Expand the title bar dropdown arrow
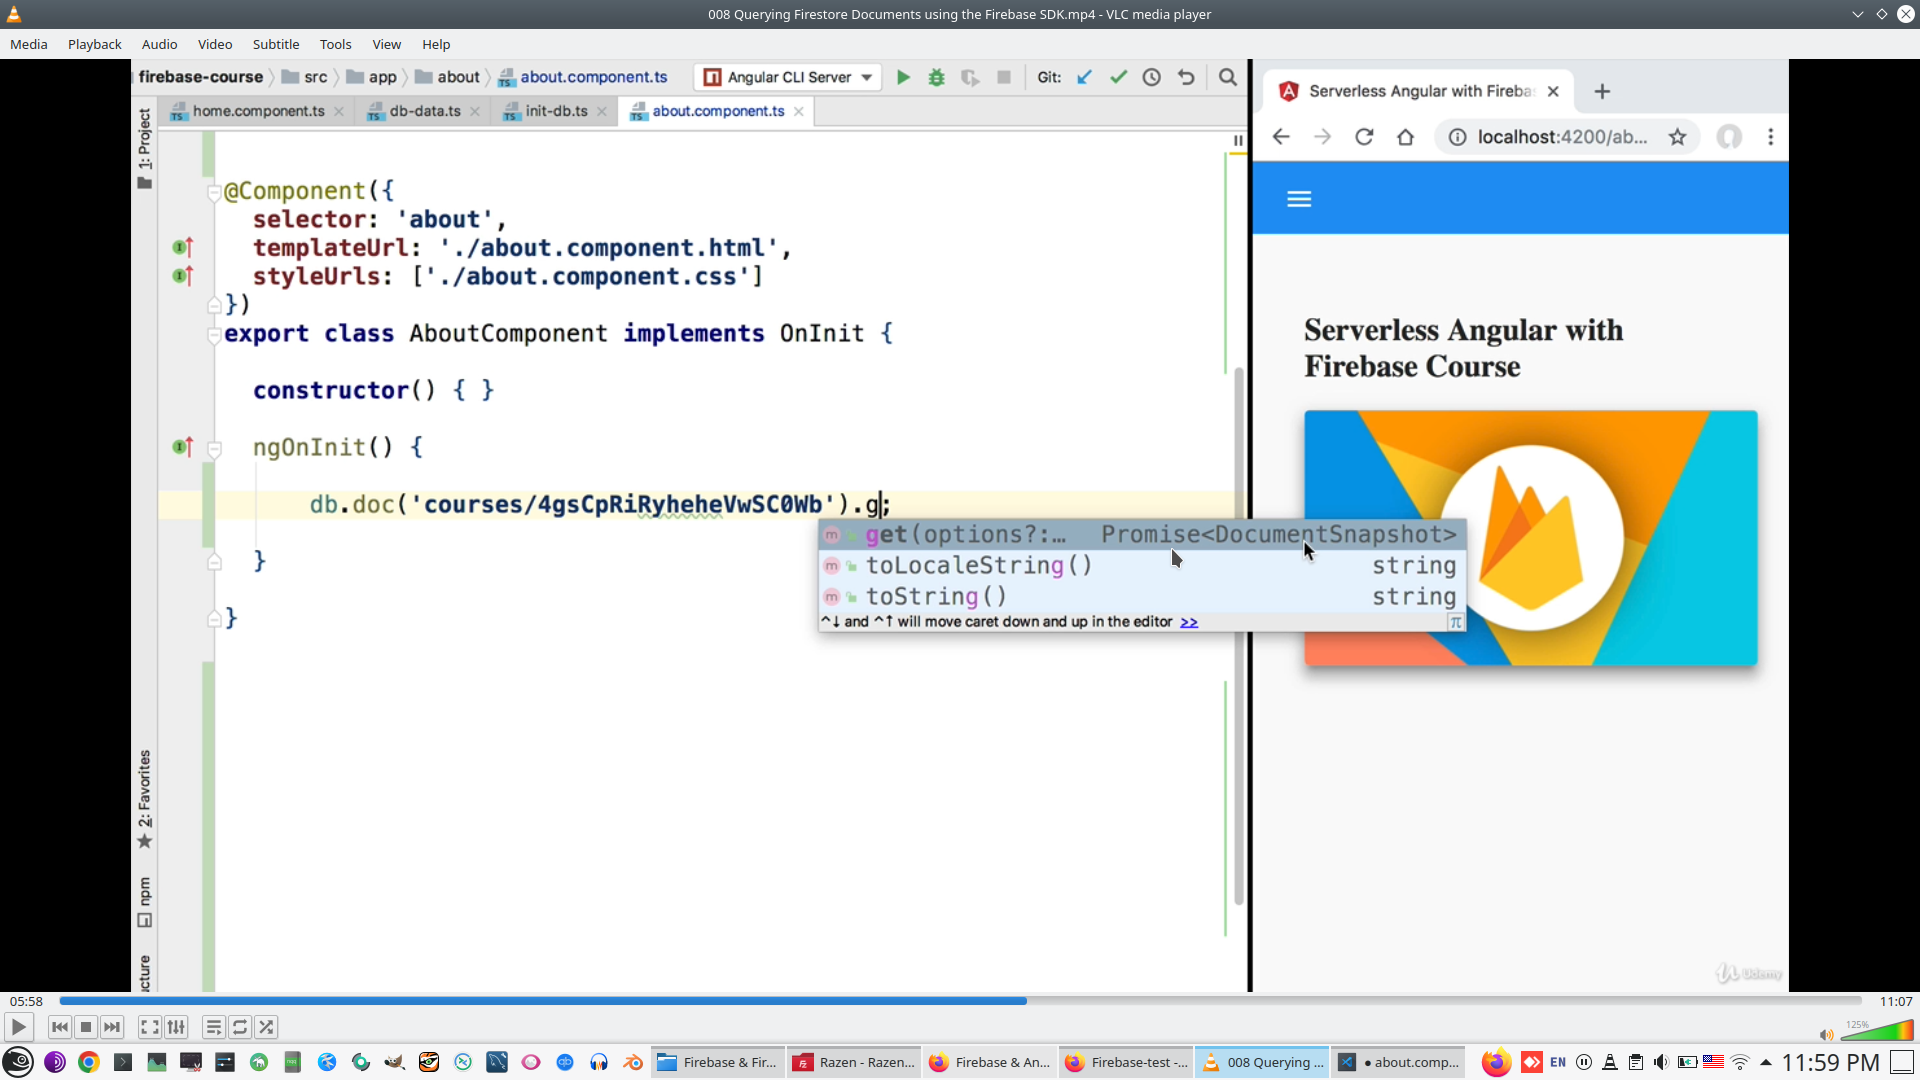Screen dimensions: 1920x1080 [x=1857, y=14]
